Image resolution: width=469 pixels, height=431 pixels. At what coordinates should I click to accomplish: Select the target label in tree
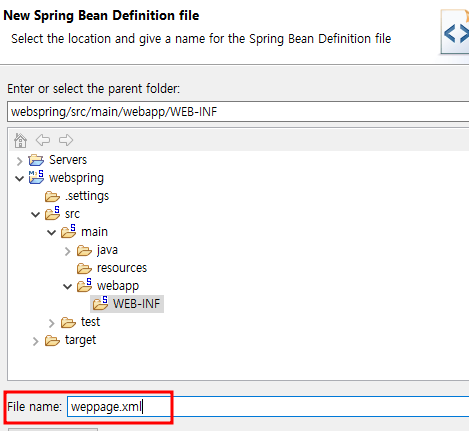80,340
